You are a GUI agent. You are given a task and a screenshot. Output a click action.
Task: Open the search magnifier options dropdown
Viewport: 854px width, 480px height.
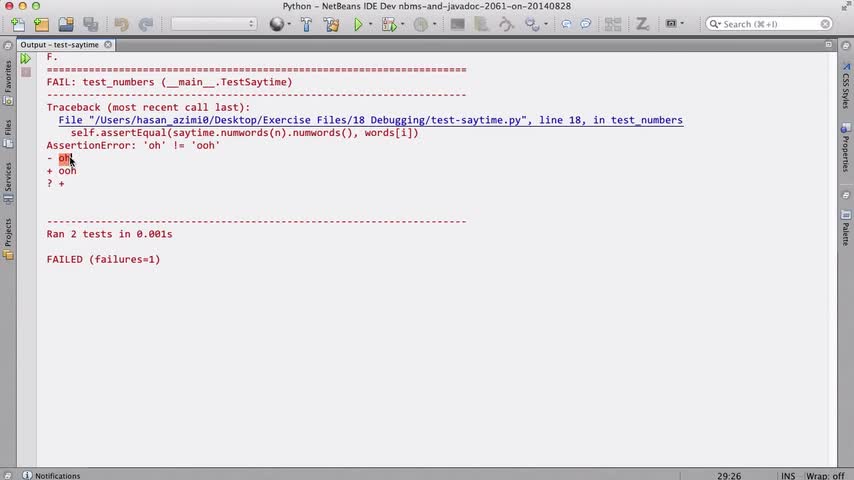(715, 24)
